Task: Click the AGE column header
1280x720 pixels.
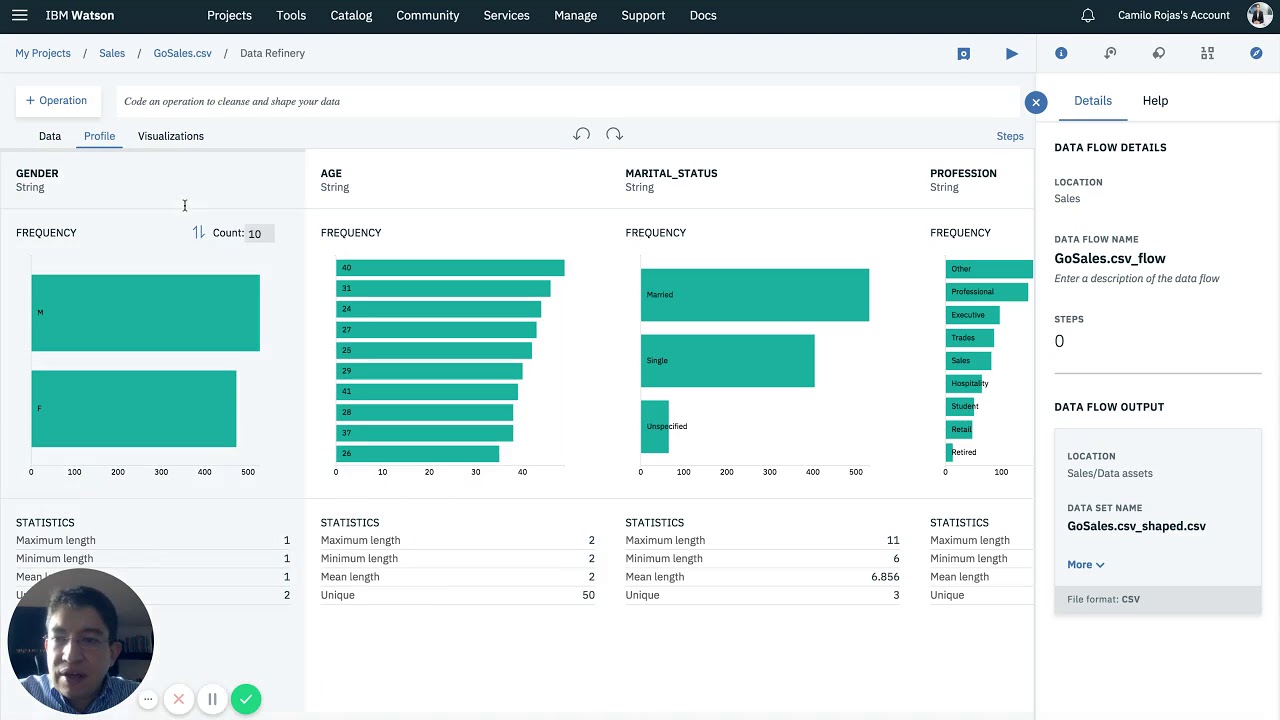Action: 331,173
